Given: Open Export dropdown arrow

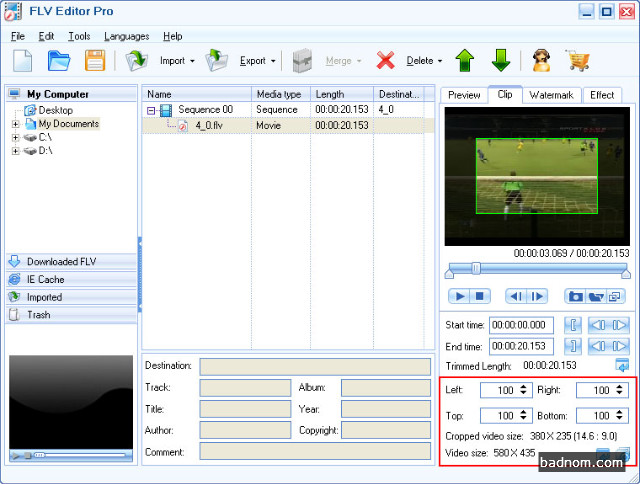Looking at the screenshot, I should click(x=273, y=61).
